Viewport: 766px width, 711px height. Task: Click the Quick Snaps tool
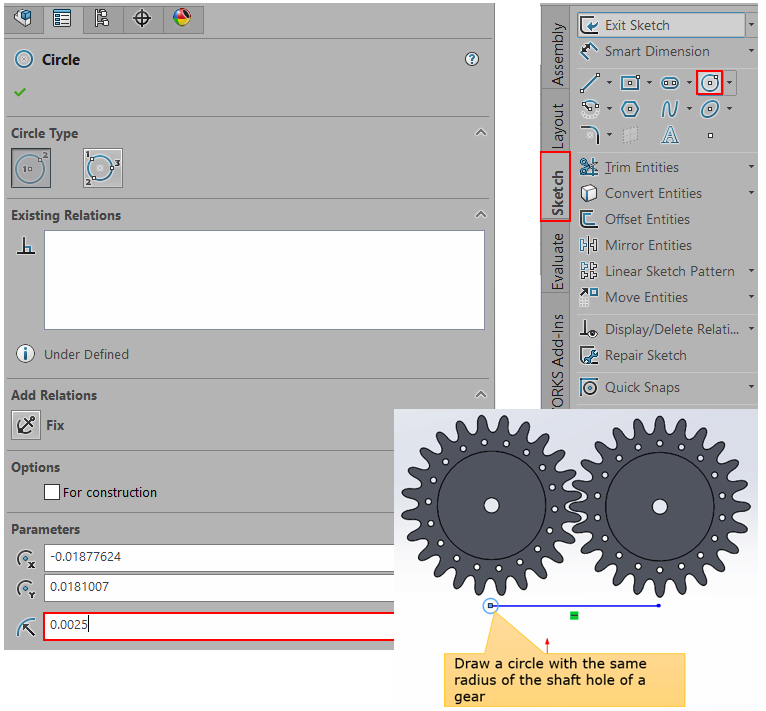coord(630,387)
